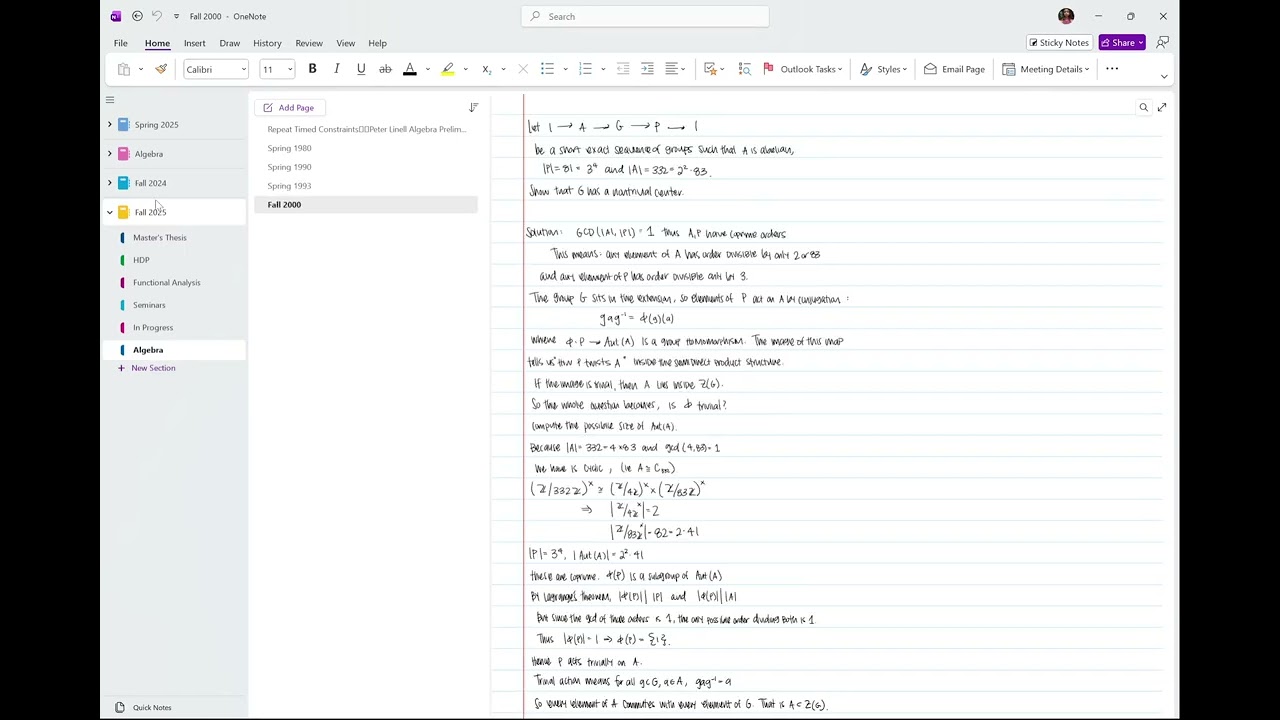This screenshot has width=1280, height=720.
Task: Apply the red font color
Action: 410,69
